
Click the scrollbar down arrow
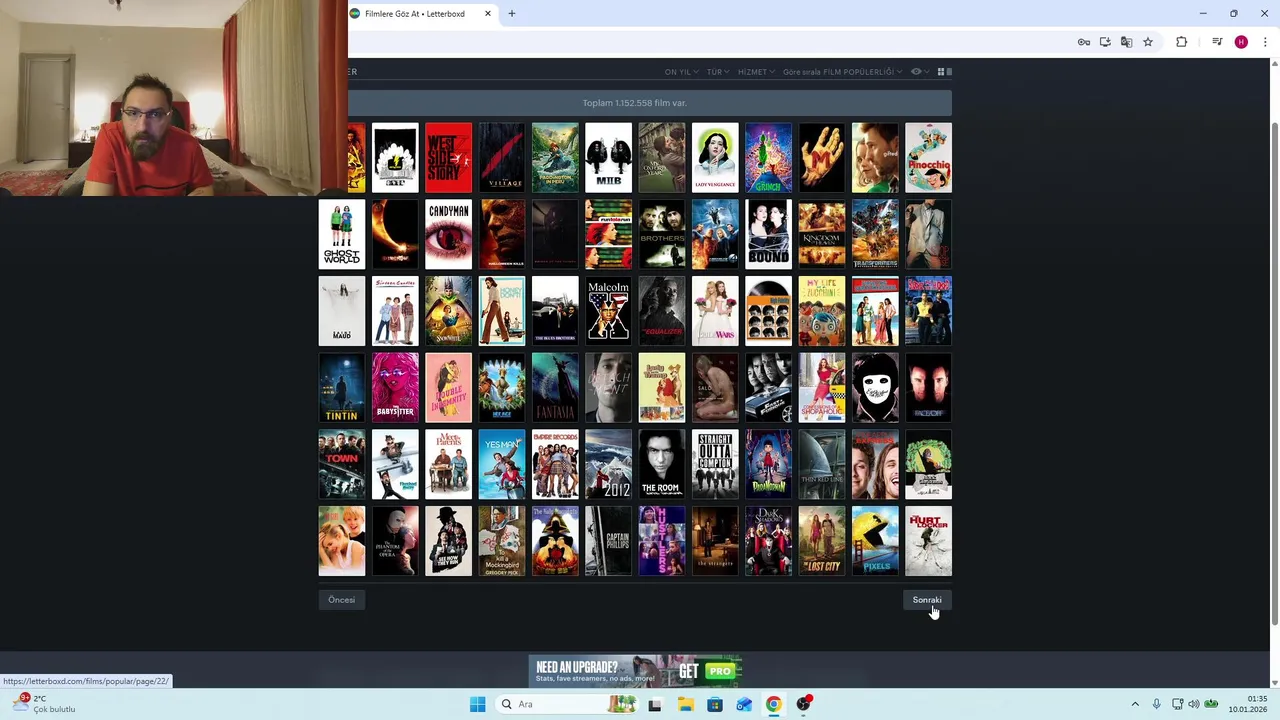click(x=1274, y=682)
